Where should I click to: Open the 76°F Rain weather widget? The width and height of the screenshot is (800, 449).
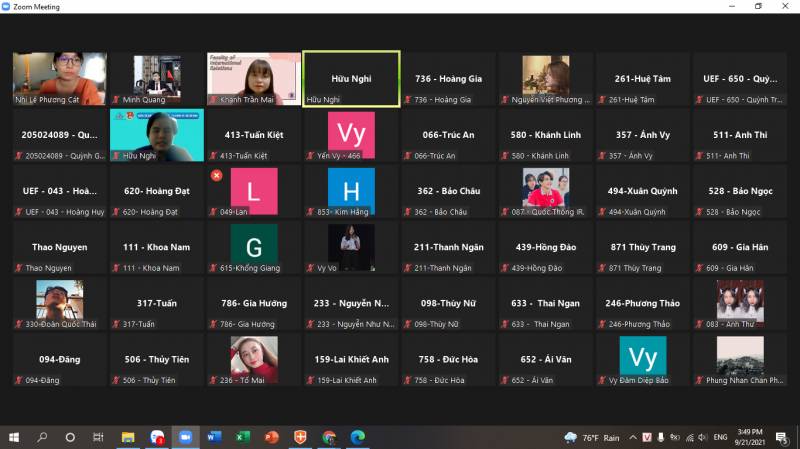click(593, 437)
